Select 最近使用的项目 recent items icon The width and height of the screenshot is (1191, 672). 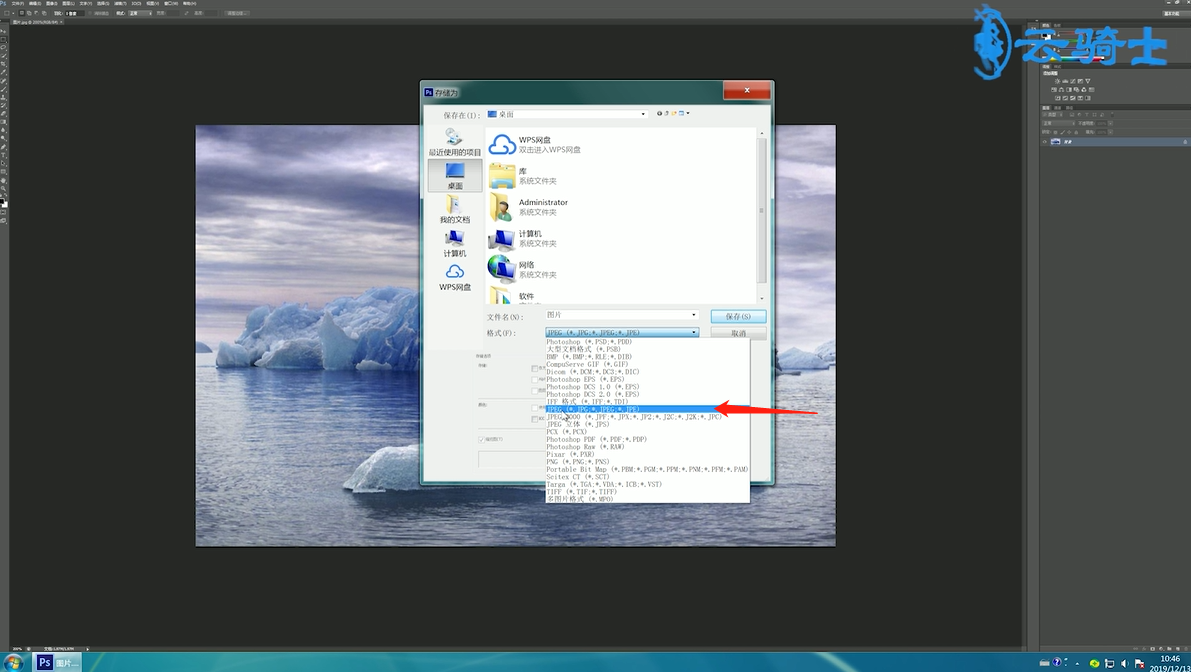pos(454,142)
